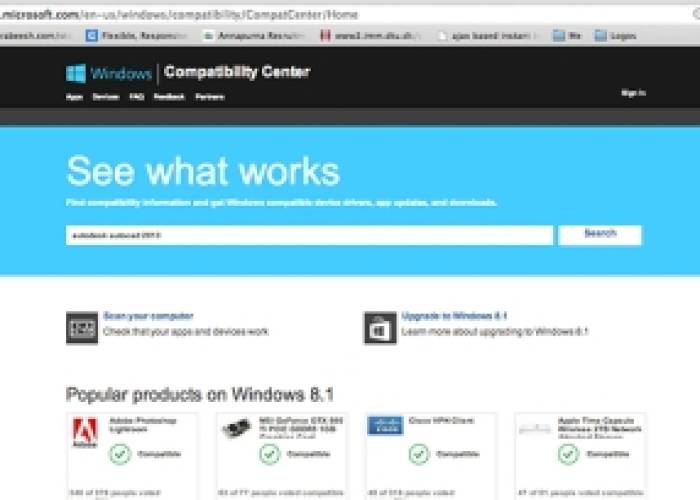Image resolution: width=700 pixels, height=500 pixels.
Task: Click "Check that your apps and devices work" text
Action: point(186,332)
